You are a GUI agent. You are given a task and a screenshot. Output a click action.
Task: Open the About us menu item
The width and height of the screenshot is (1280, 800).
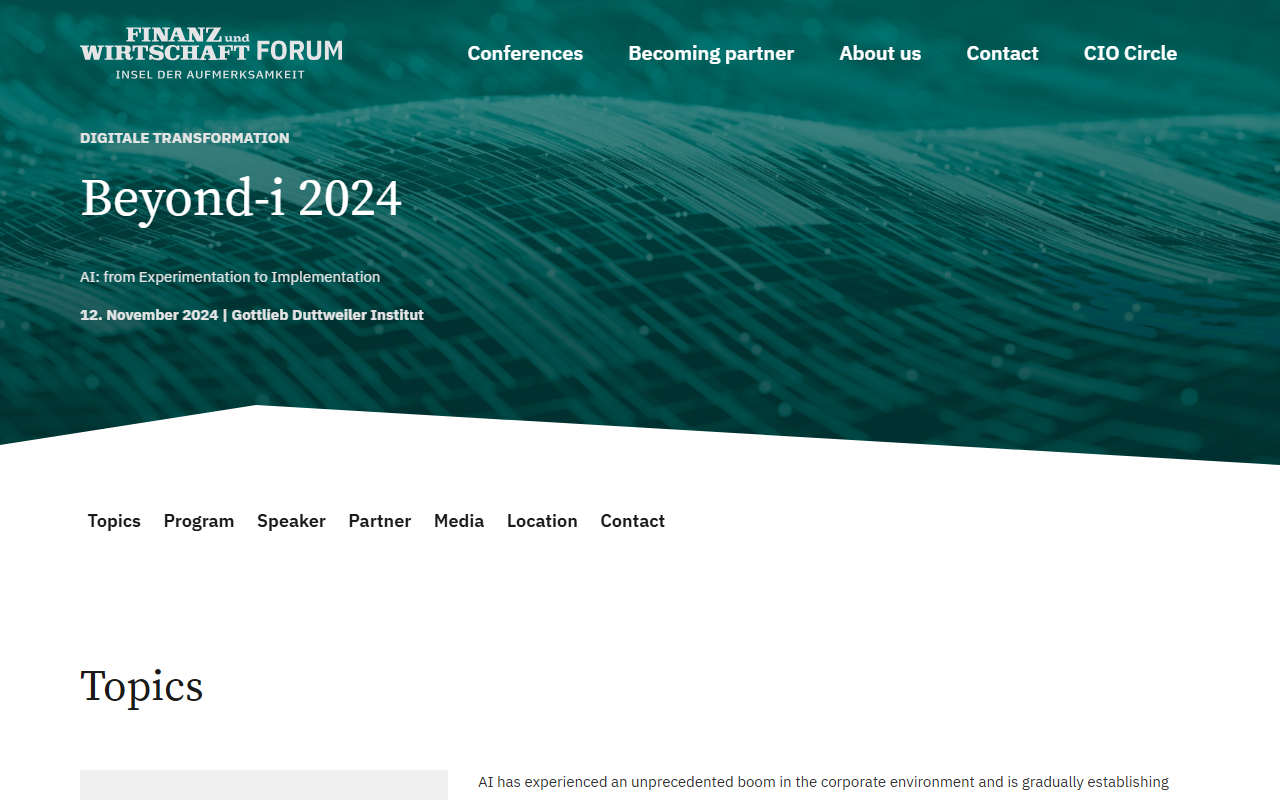880,53
